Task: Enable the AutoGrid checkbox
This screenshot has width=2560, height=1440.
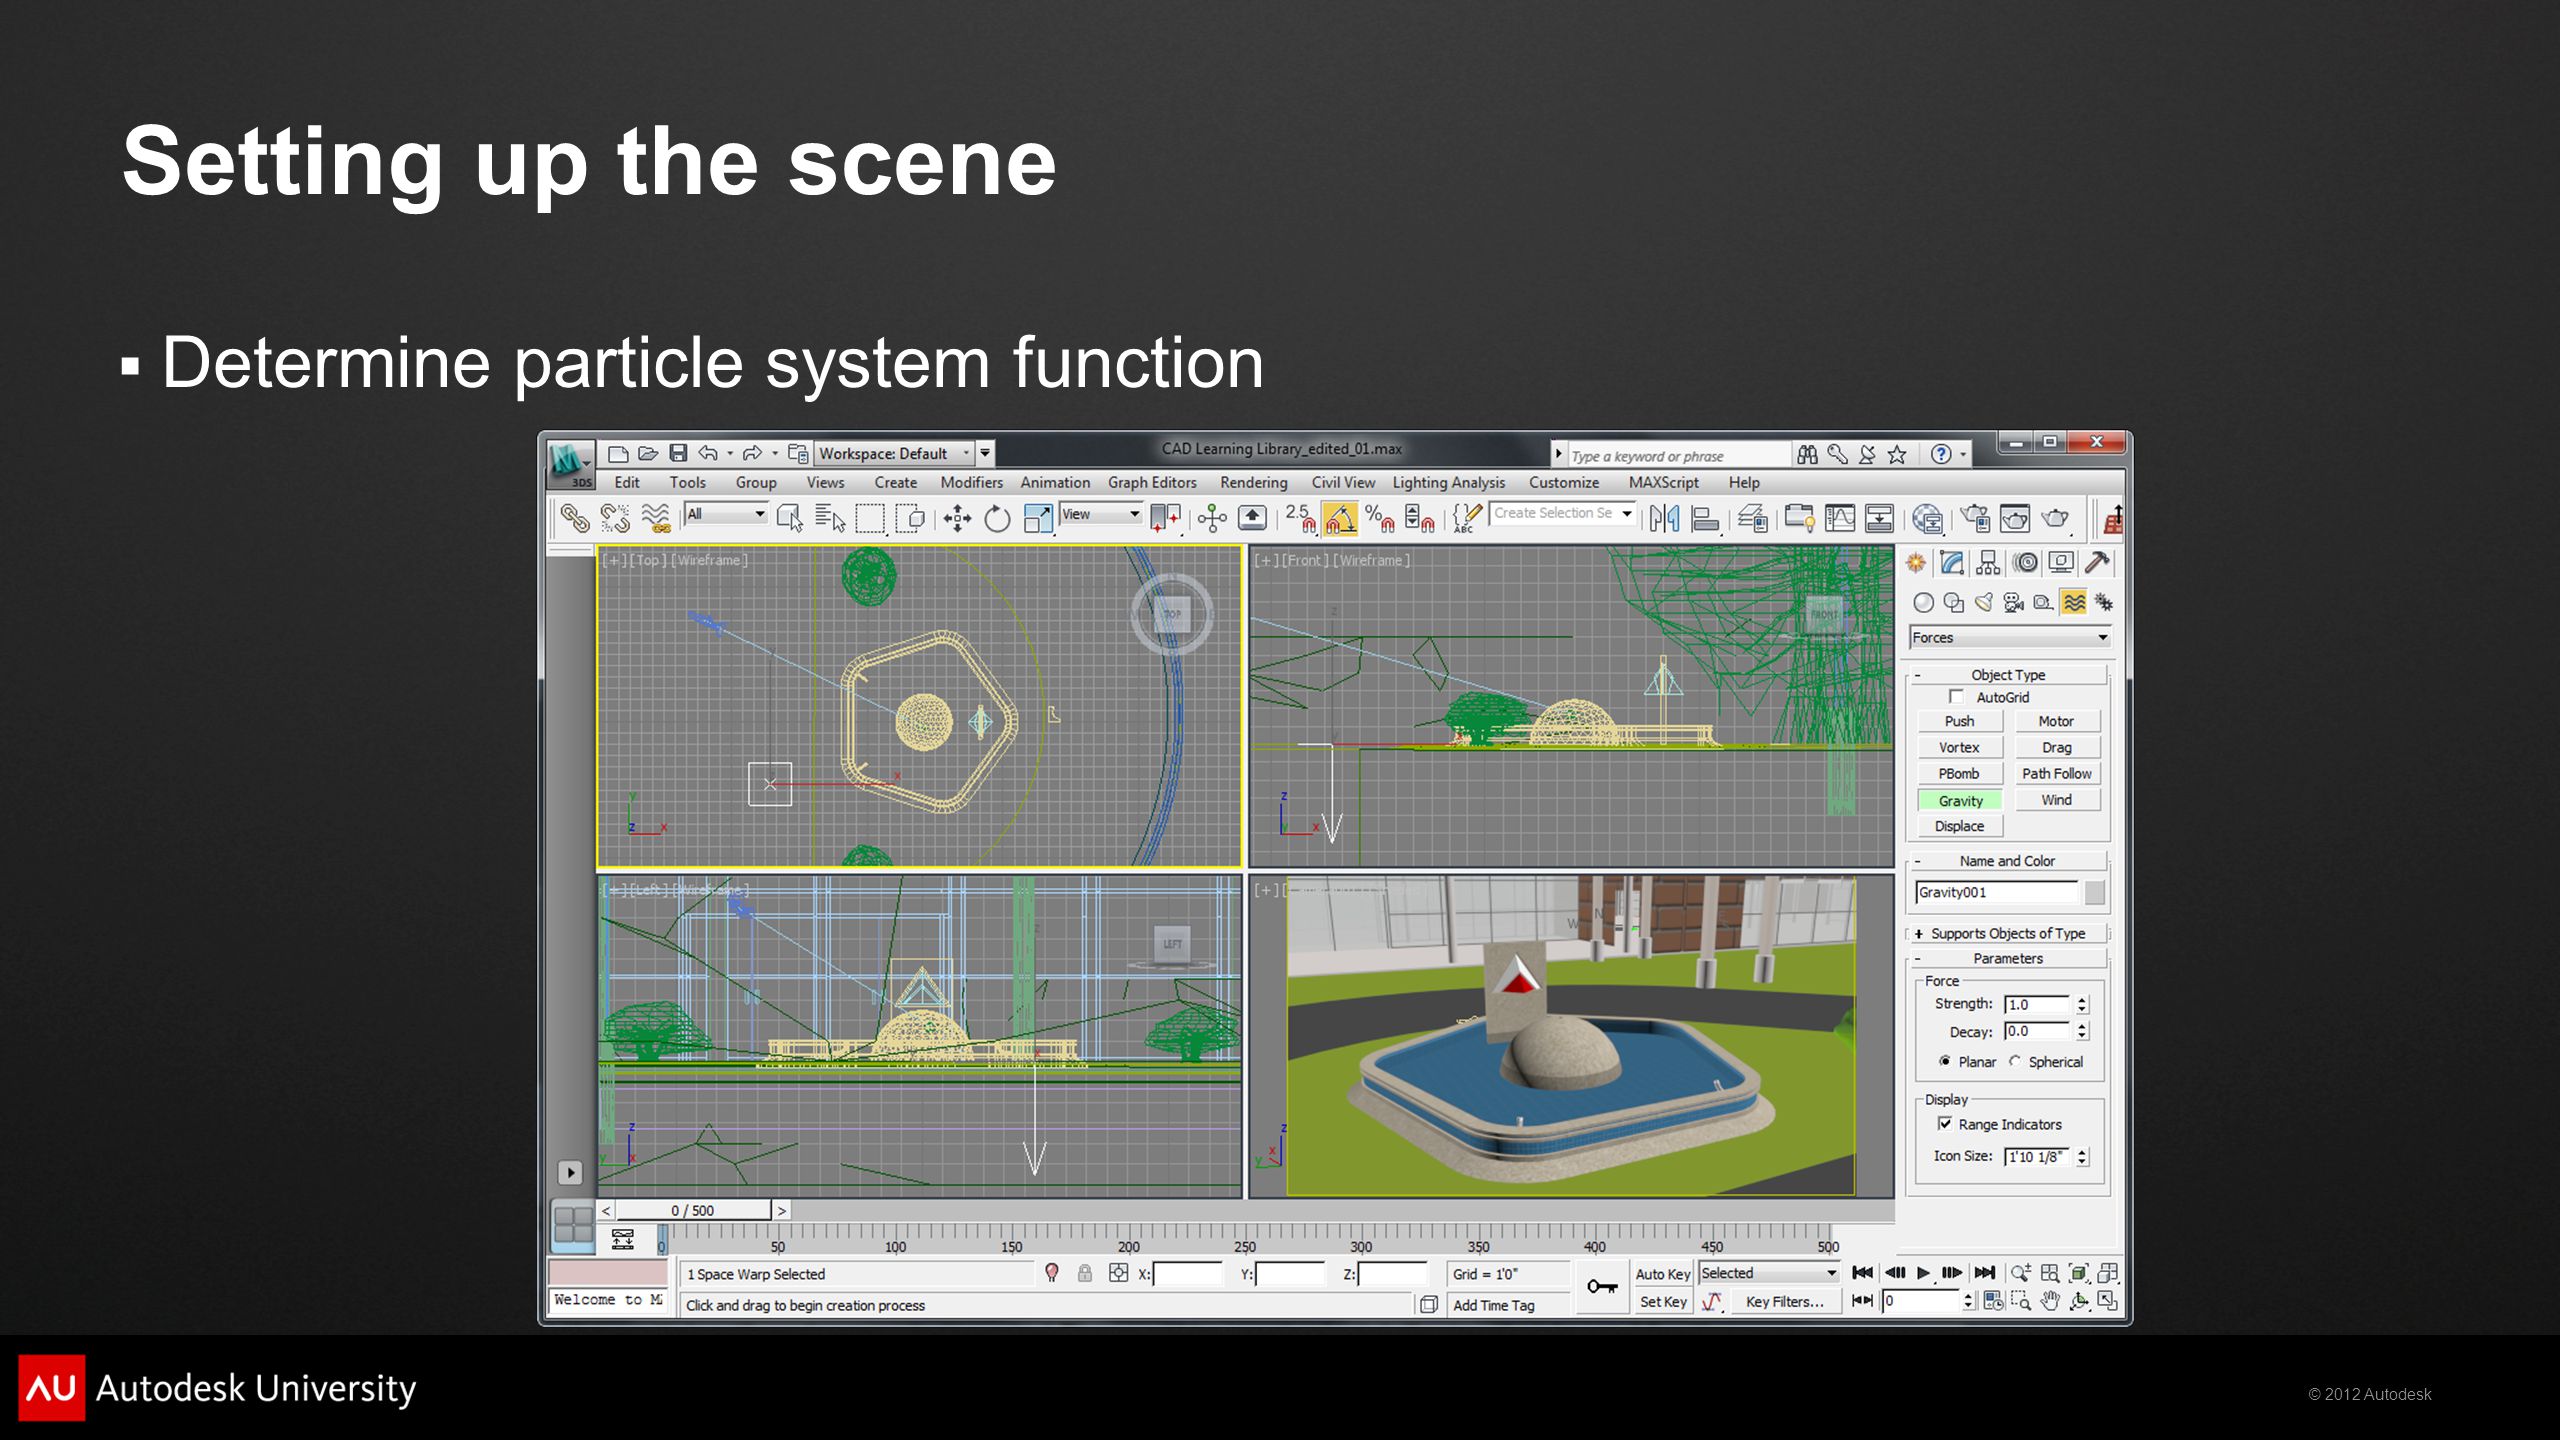Action: point(1956,696)
